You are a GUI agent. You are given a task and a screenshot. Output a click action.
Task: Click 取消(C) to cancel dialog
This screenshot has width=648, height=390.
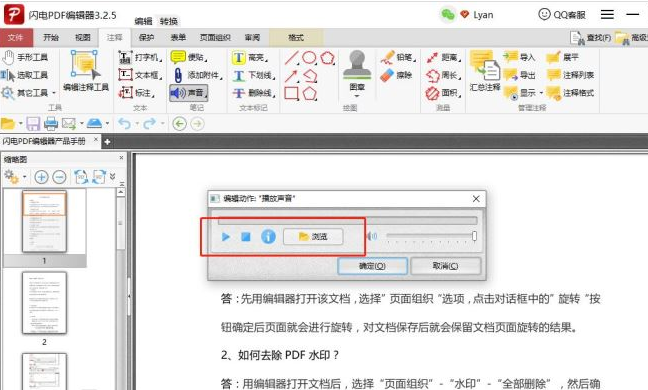click(446, 266)
